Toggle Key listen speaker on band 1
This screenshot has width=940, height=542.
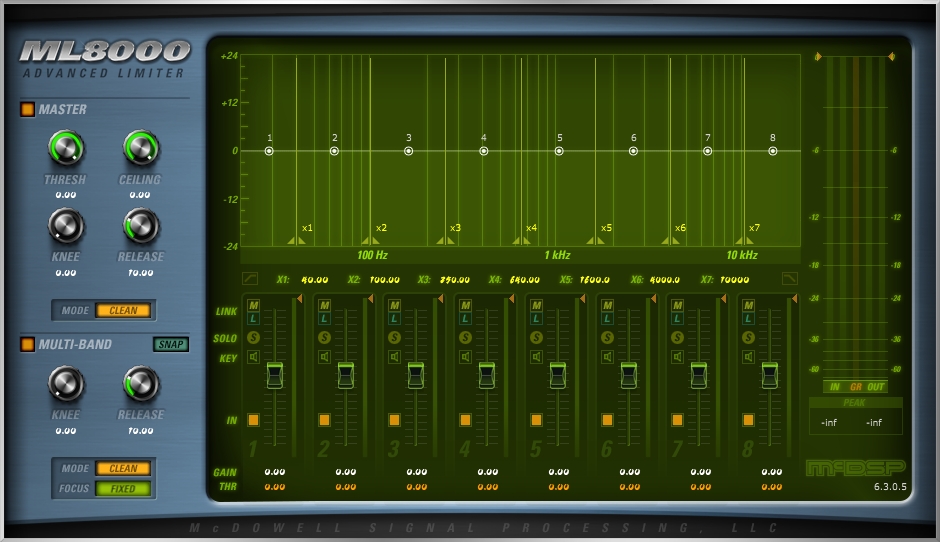[254, 357]
